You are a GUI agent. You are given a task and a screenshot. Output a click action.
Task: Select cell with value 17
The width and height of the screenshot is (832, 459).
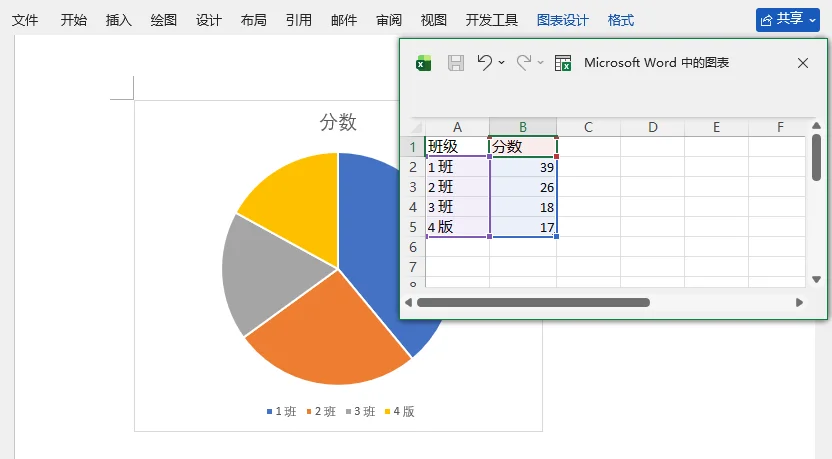coord(523,227)
